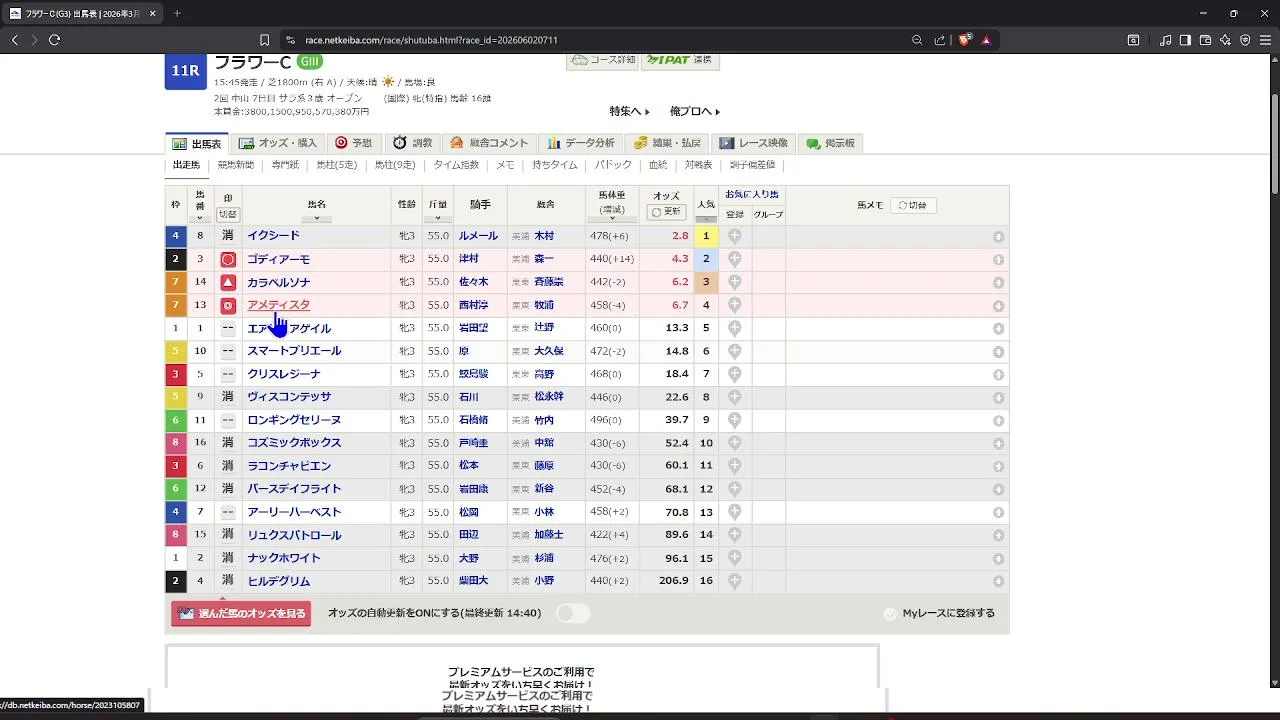Open horse memo icon for ヒルデグリム row
The width and height of the screenshot is (1280, 720).
coord(998,582)
